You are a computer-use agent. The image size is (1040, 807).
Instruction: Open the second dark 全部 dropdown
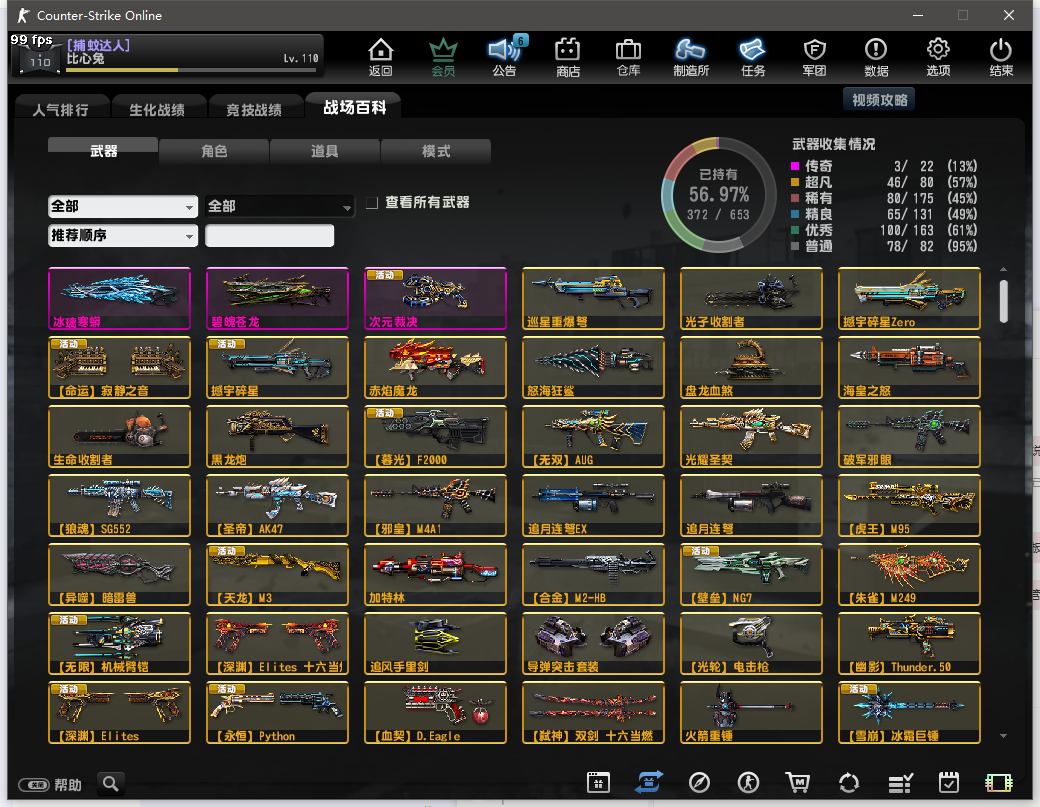click(x=279, y=206)
